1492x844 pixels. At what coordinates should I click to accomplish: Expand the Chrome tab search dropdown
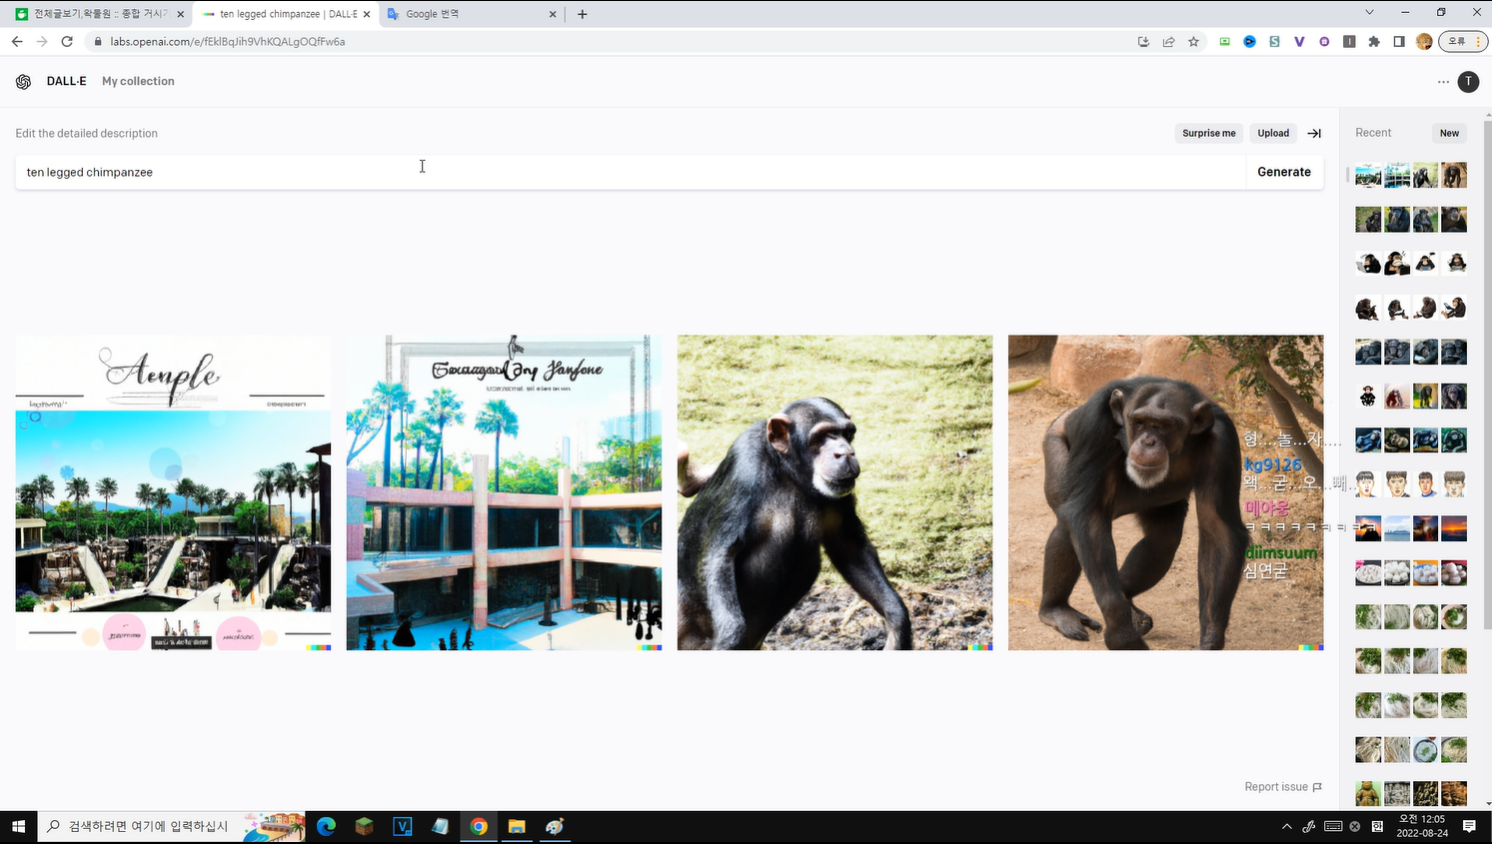click(x=1369, y=13)
